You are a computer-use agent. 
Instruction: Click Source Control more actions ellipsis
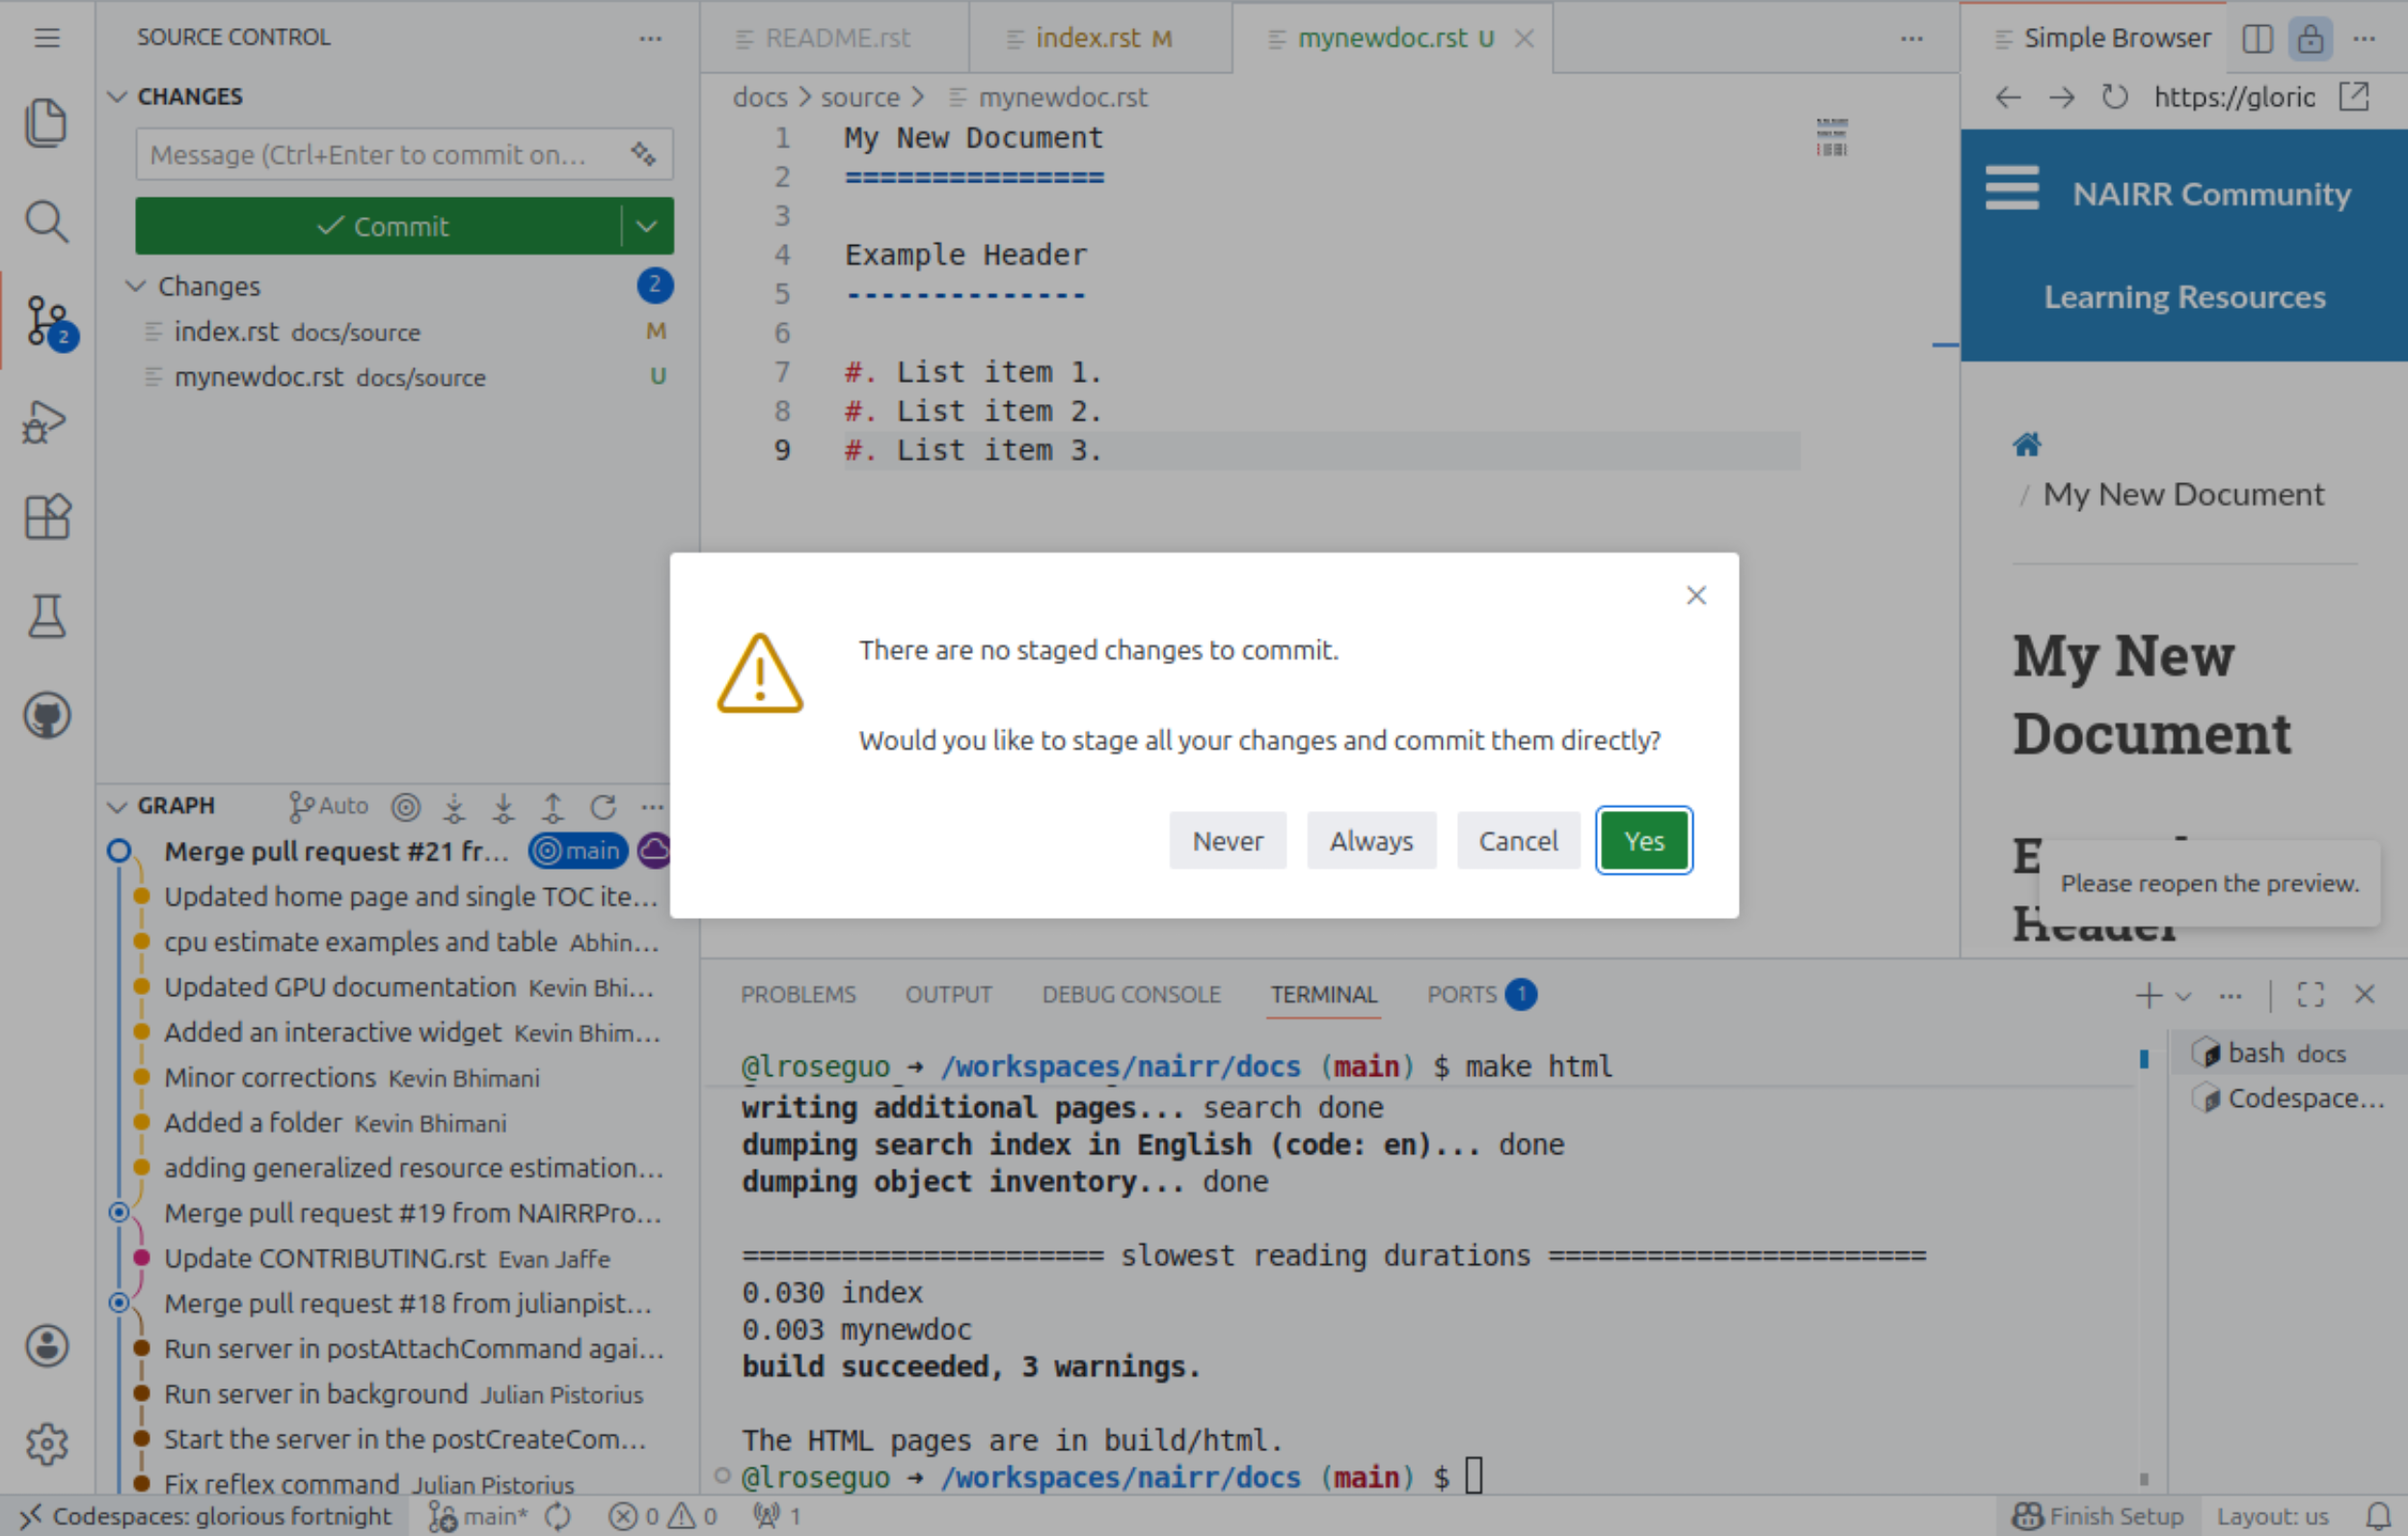[650, 38]
